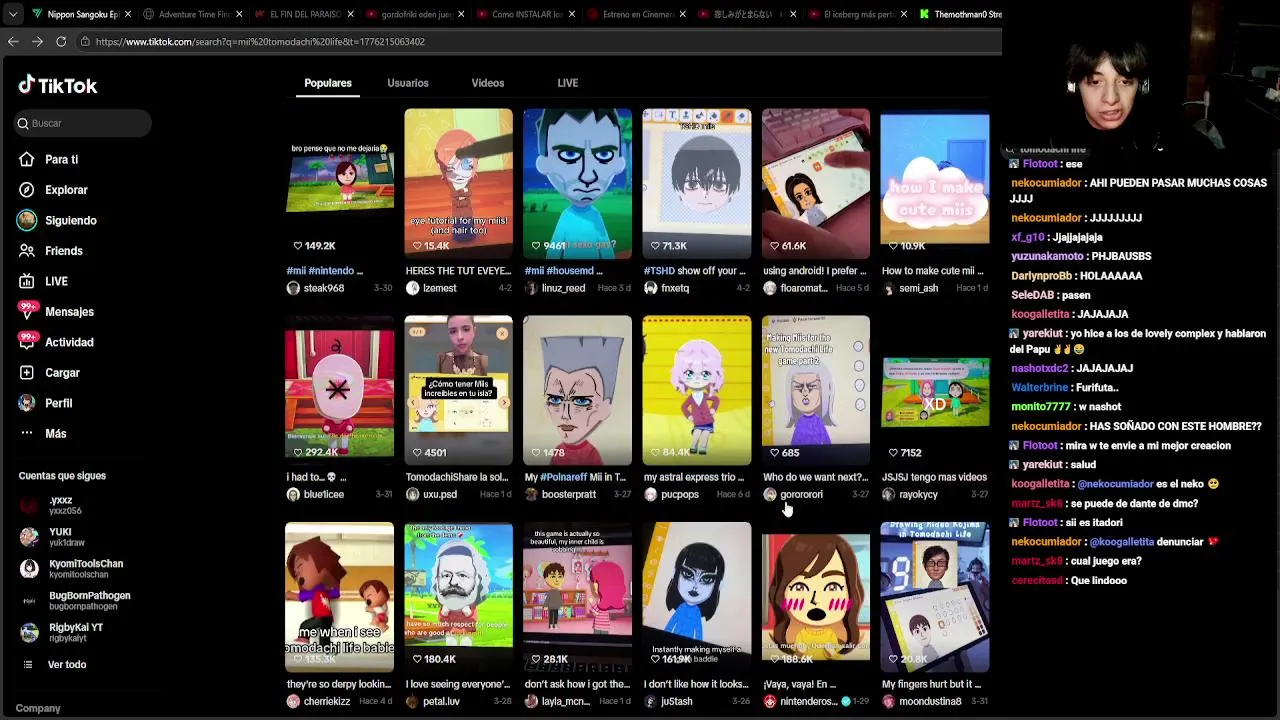Open Friends icon in sidebar

(27, 251)
